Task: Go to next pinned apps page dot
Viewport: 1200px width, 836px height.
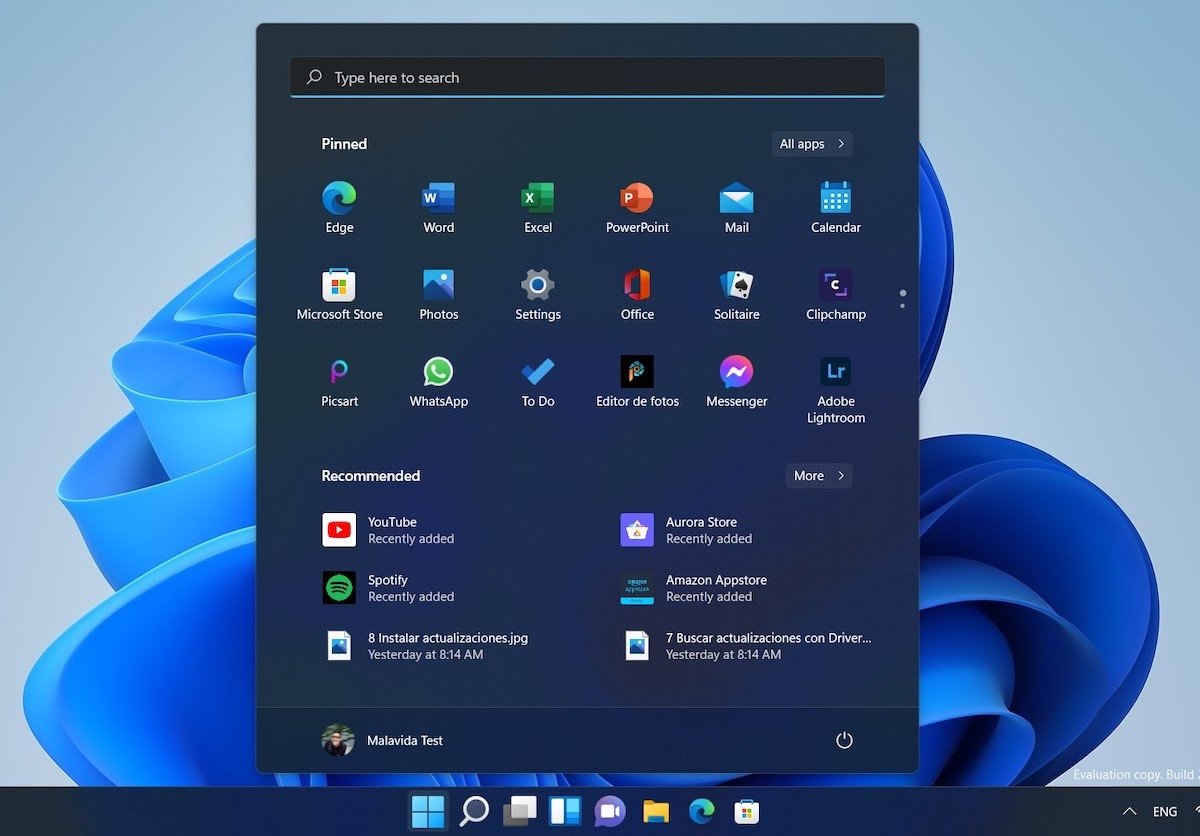Action: (903, 305)
